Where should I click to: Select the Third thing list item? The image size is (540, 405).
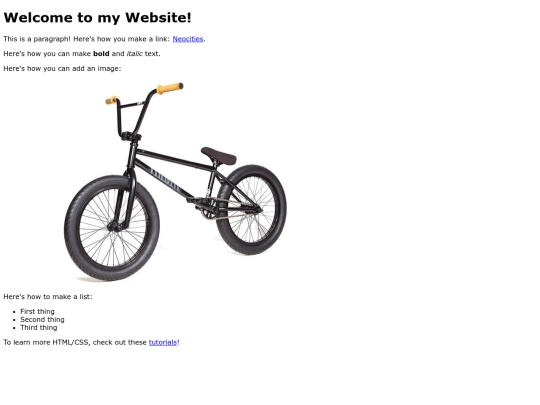39,328
